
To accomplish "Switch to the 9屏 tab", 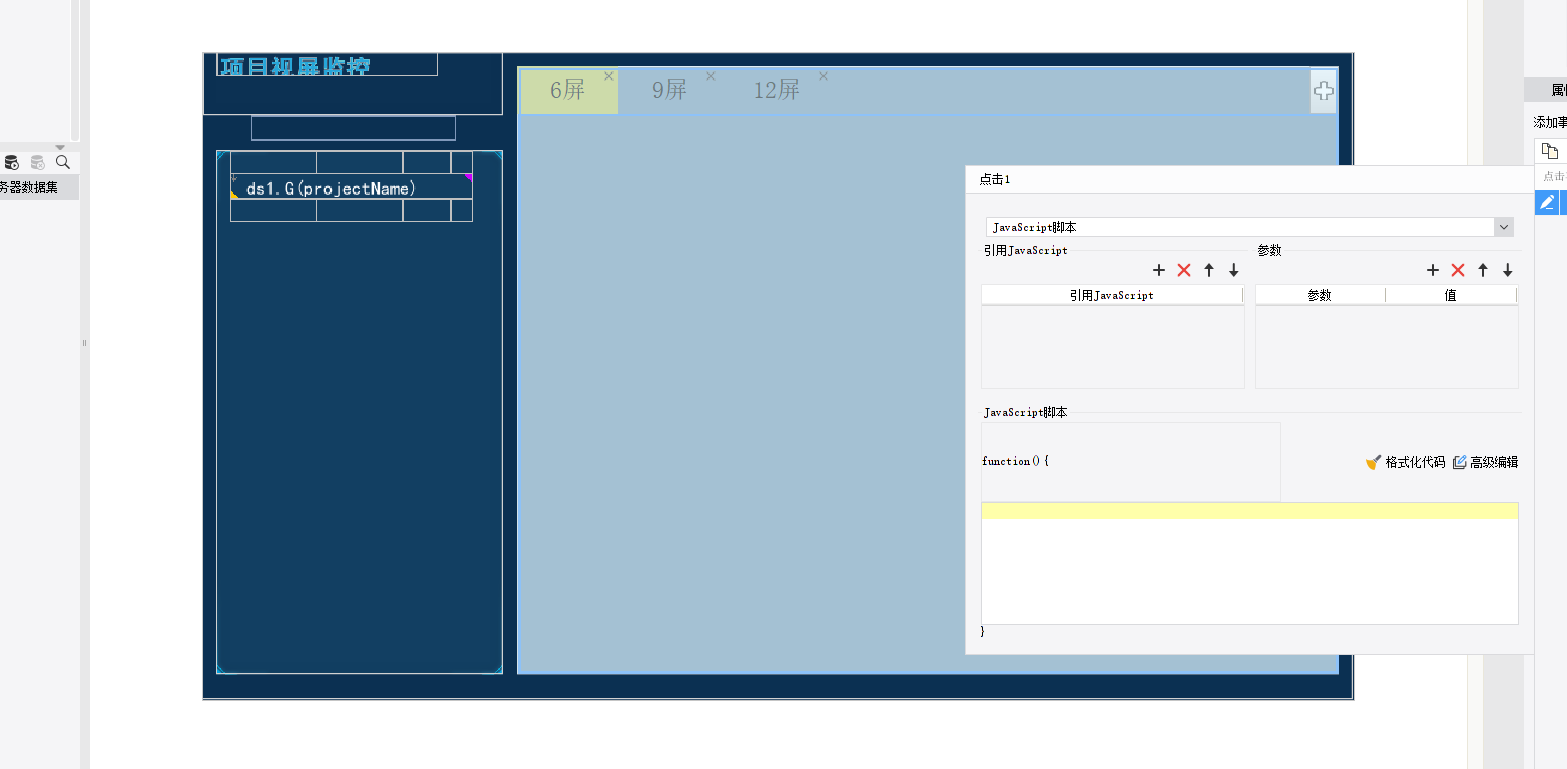I will click(x=670, y=91).
